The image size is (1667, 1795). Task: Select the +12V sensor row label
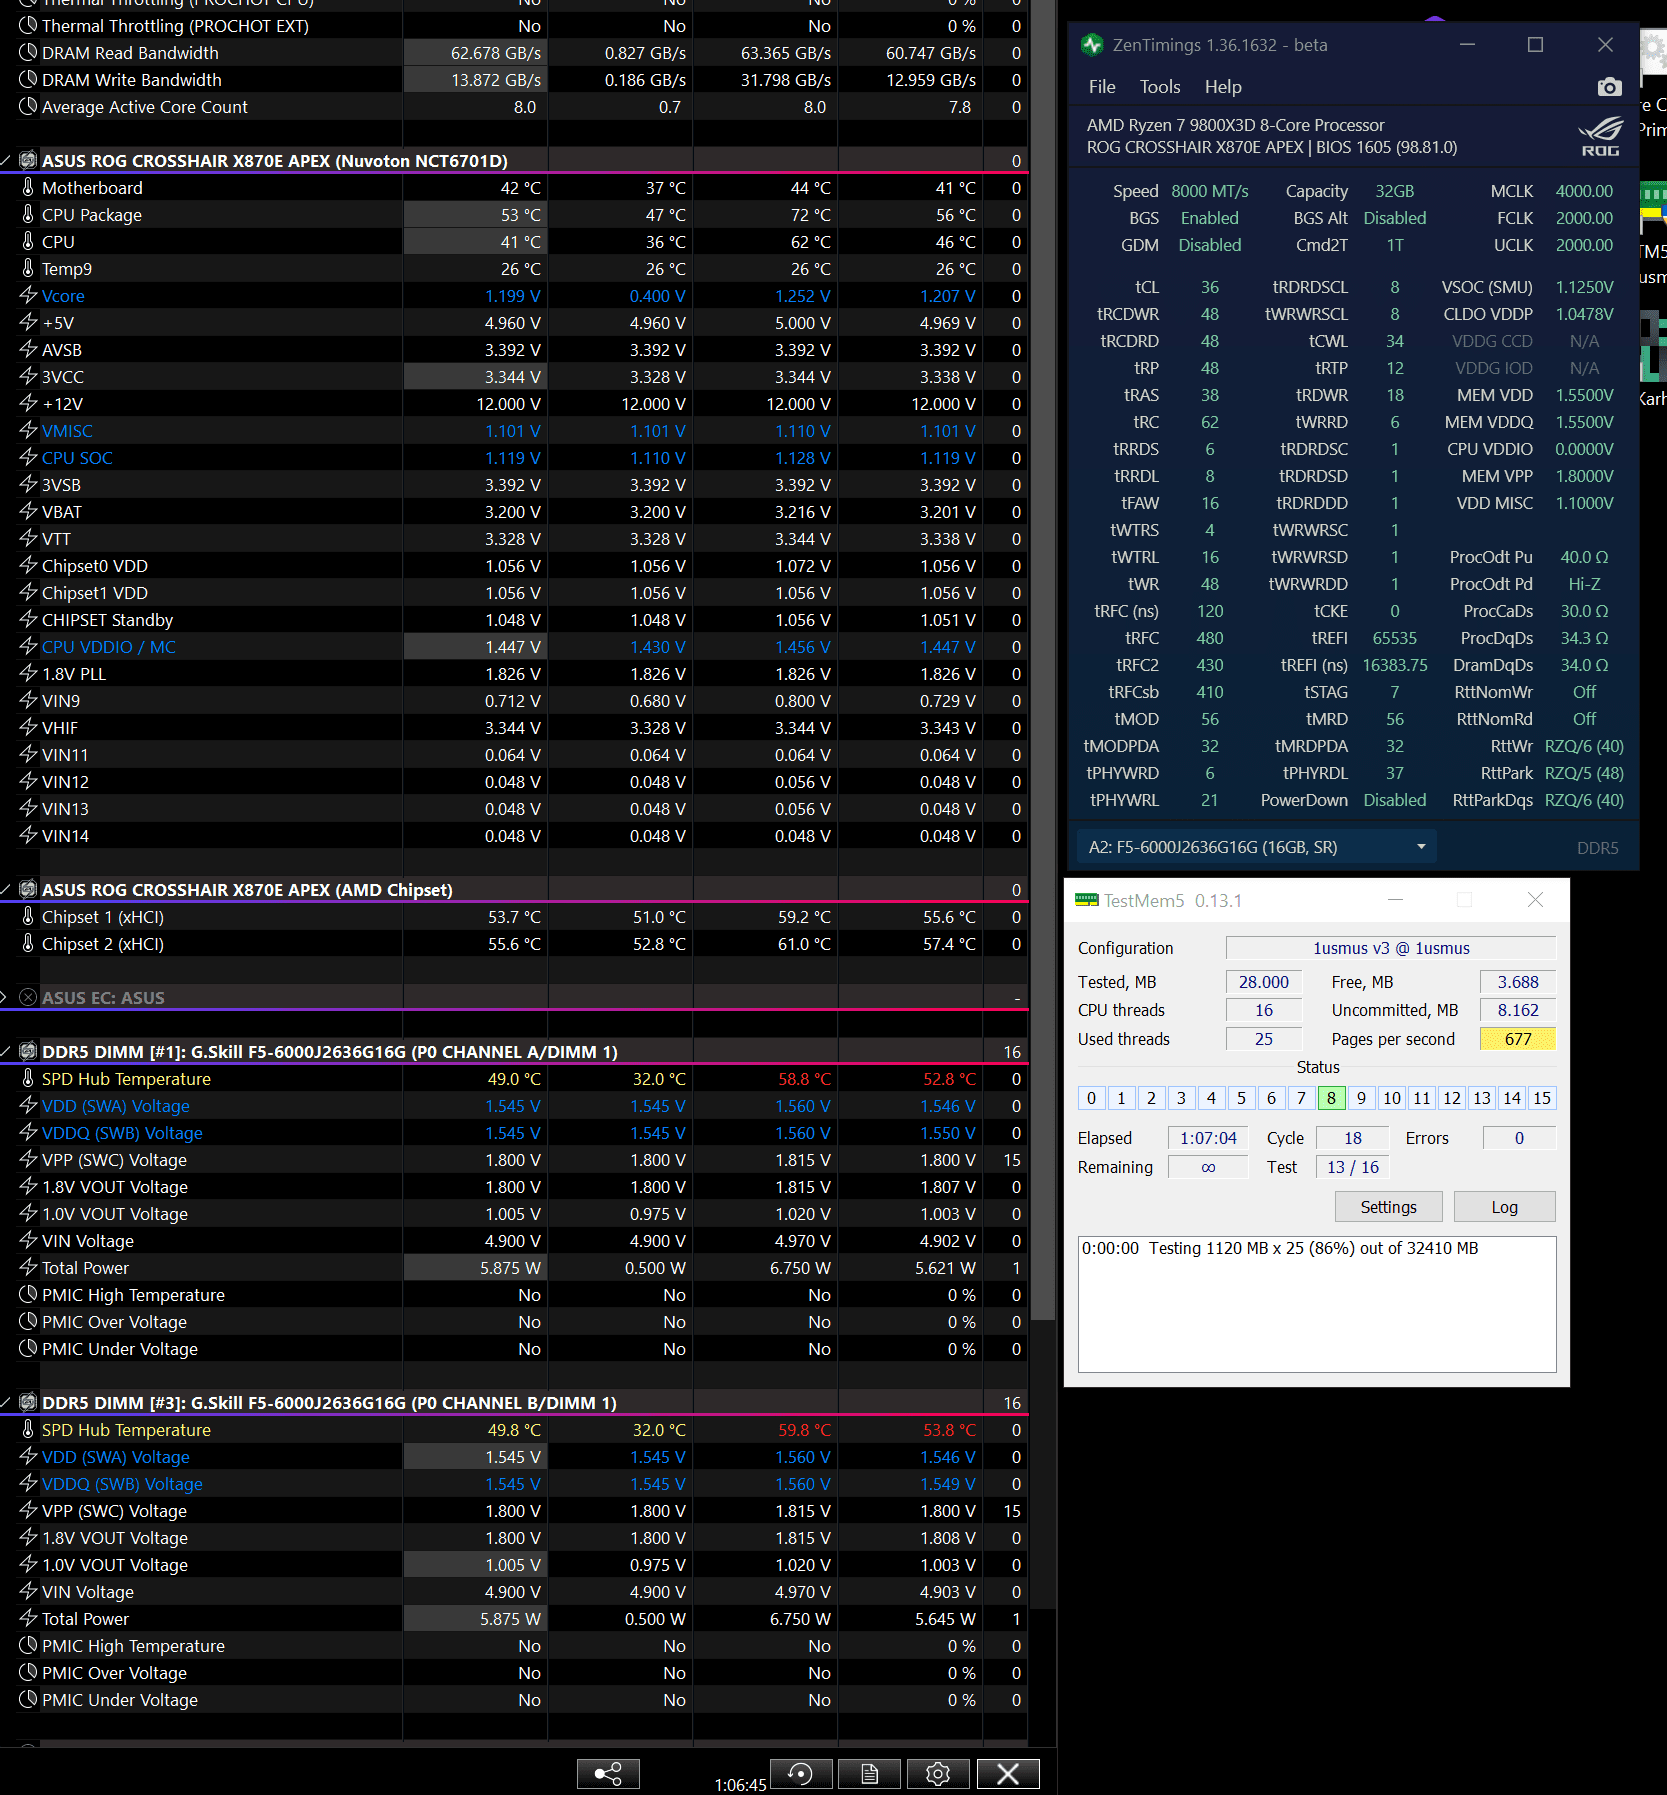coord(62,403)
